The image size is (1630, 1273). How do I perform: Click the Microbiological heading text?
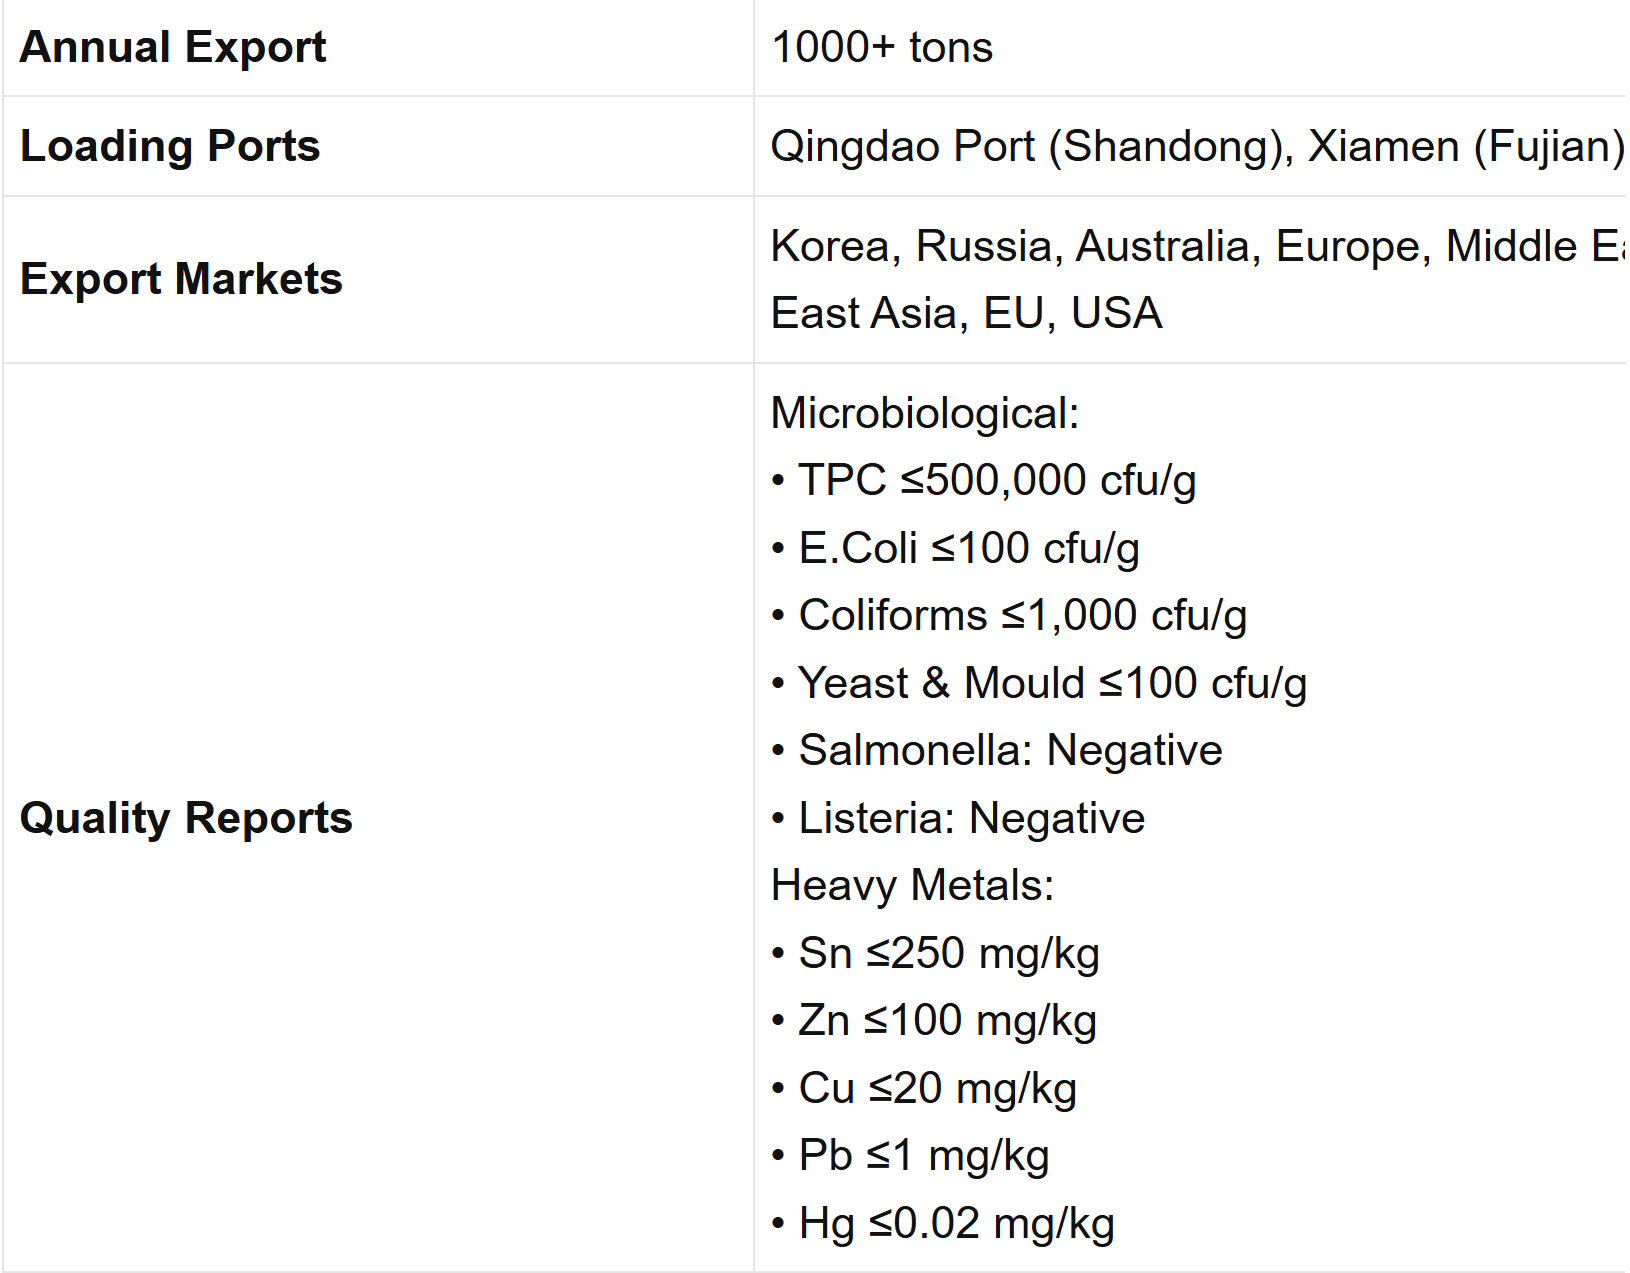(925, 413)
